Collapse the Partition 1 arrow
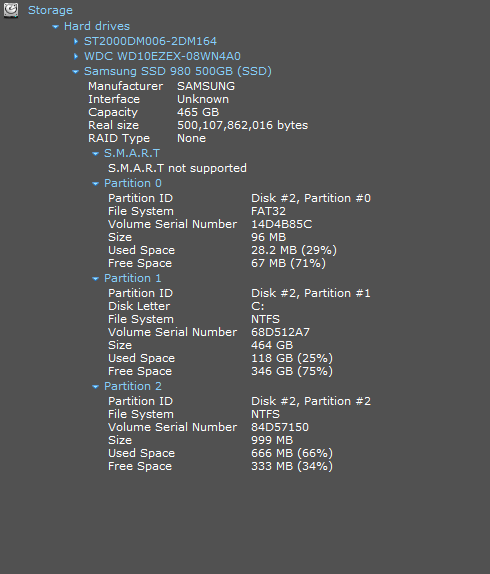This screenshot has height=574, width=490. (96, 279)
